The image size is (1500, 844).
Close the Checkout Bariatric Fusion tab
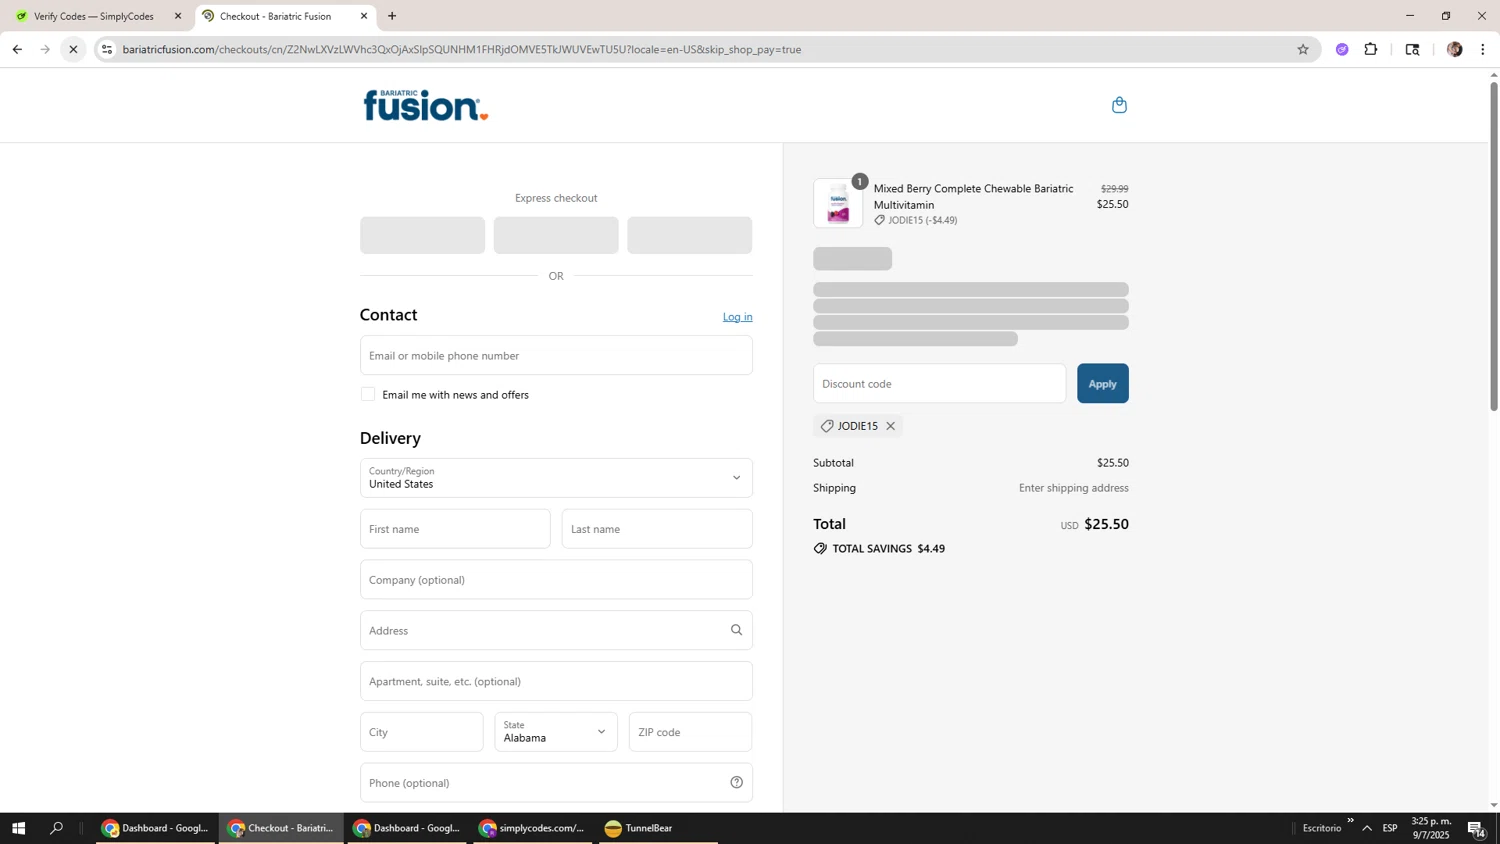tap(364, 16)
